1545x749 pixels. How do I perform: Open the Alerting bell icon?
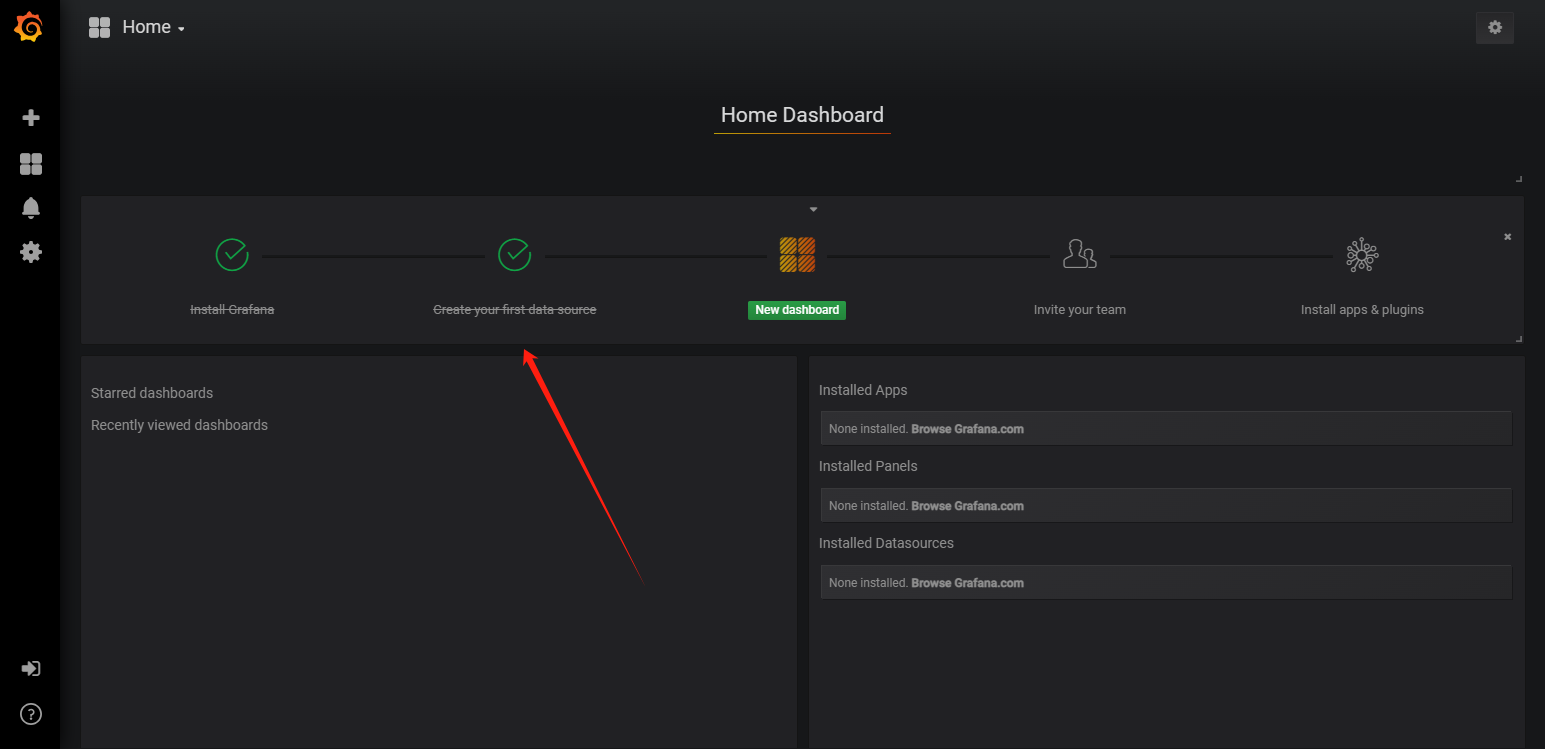click(31, 208)
